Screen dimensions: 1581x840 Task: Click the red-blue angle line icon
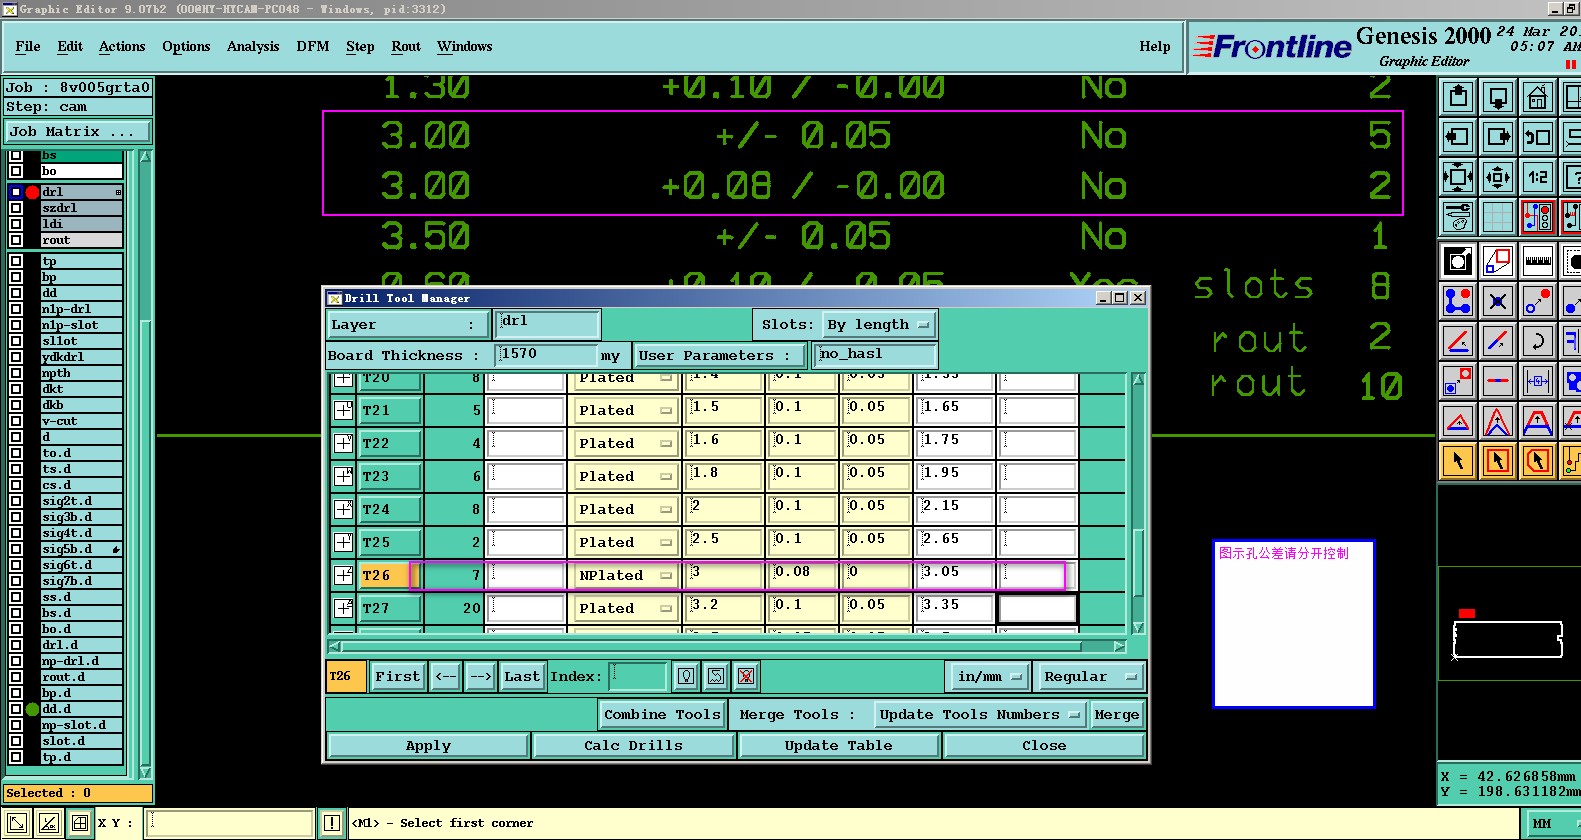[x=1458, y=341]
